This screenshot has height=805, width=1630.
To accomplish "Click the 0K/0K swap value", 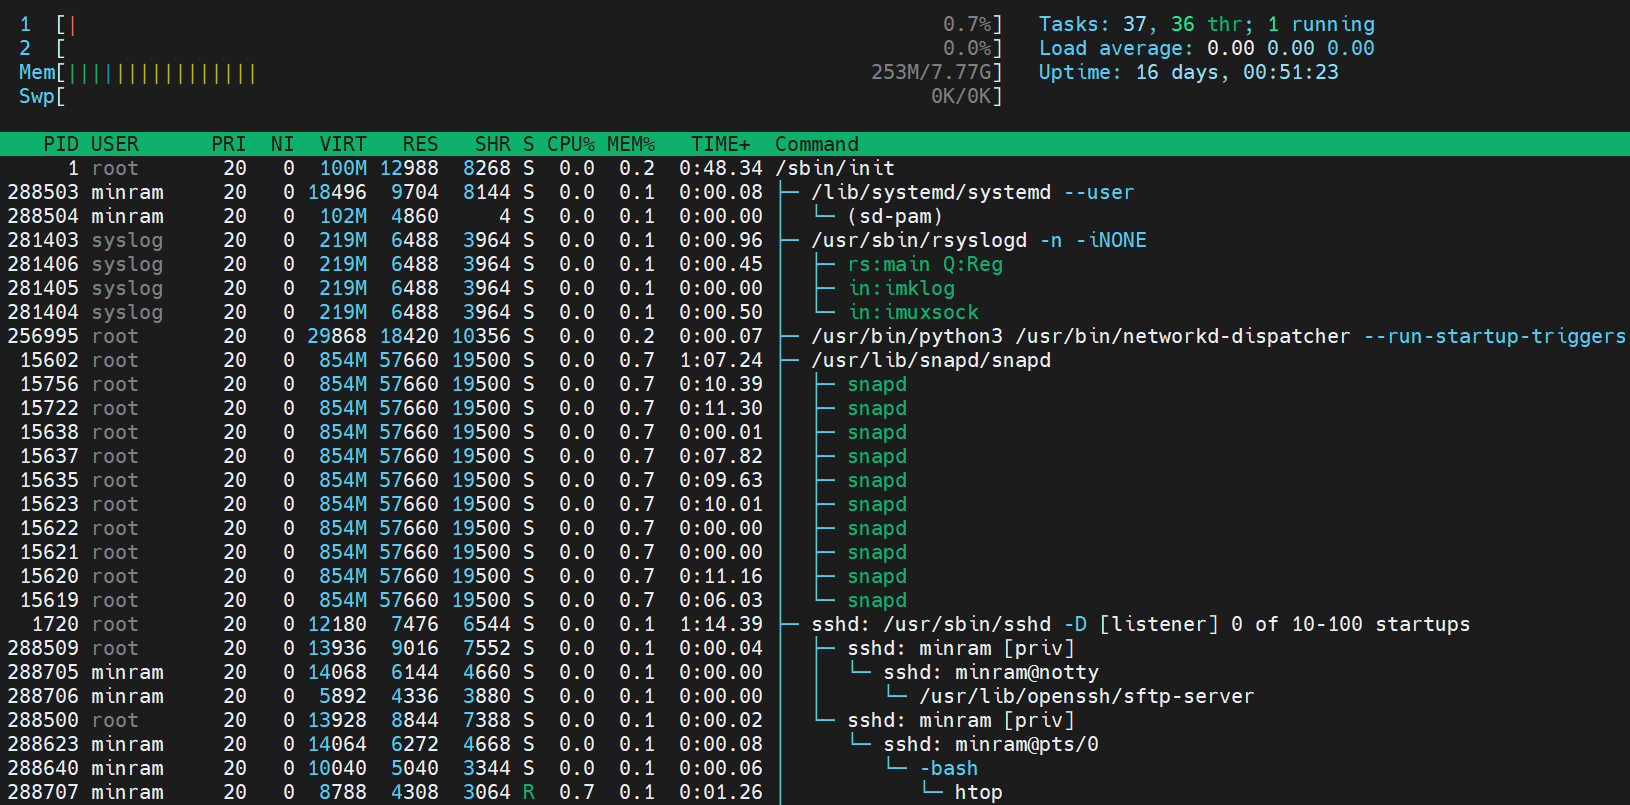I will 961,96.
